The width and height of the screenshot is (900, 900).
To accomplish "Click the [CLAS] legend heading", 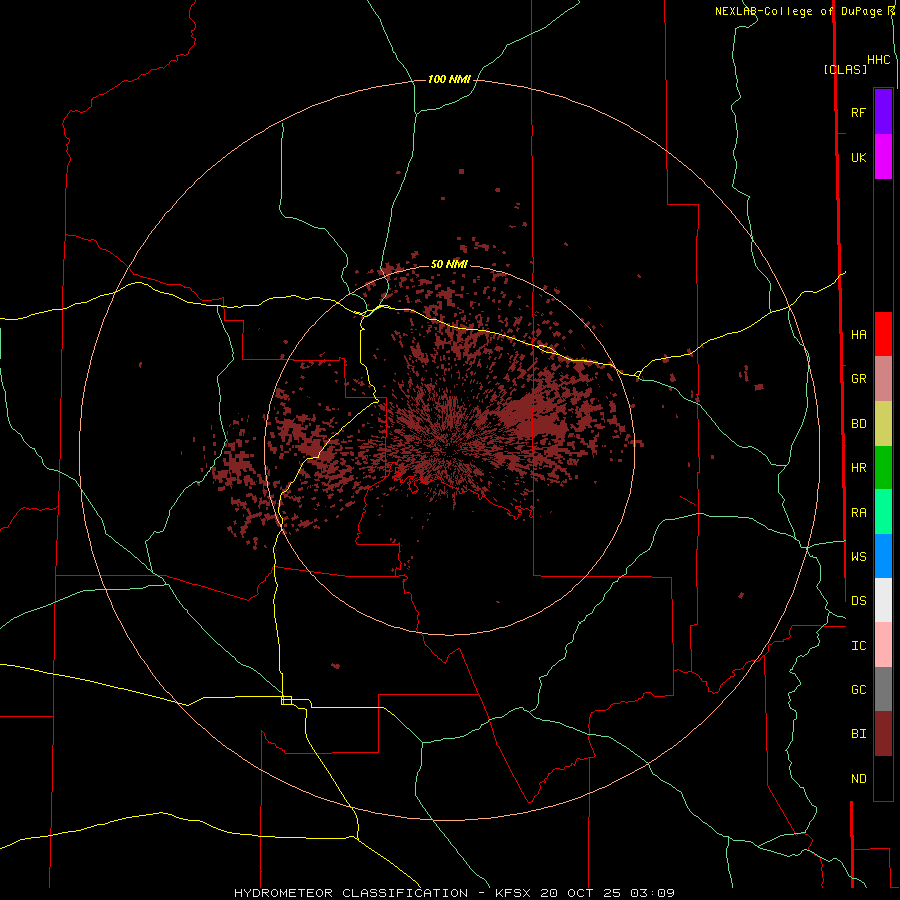I will pos(845,69).
